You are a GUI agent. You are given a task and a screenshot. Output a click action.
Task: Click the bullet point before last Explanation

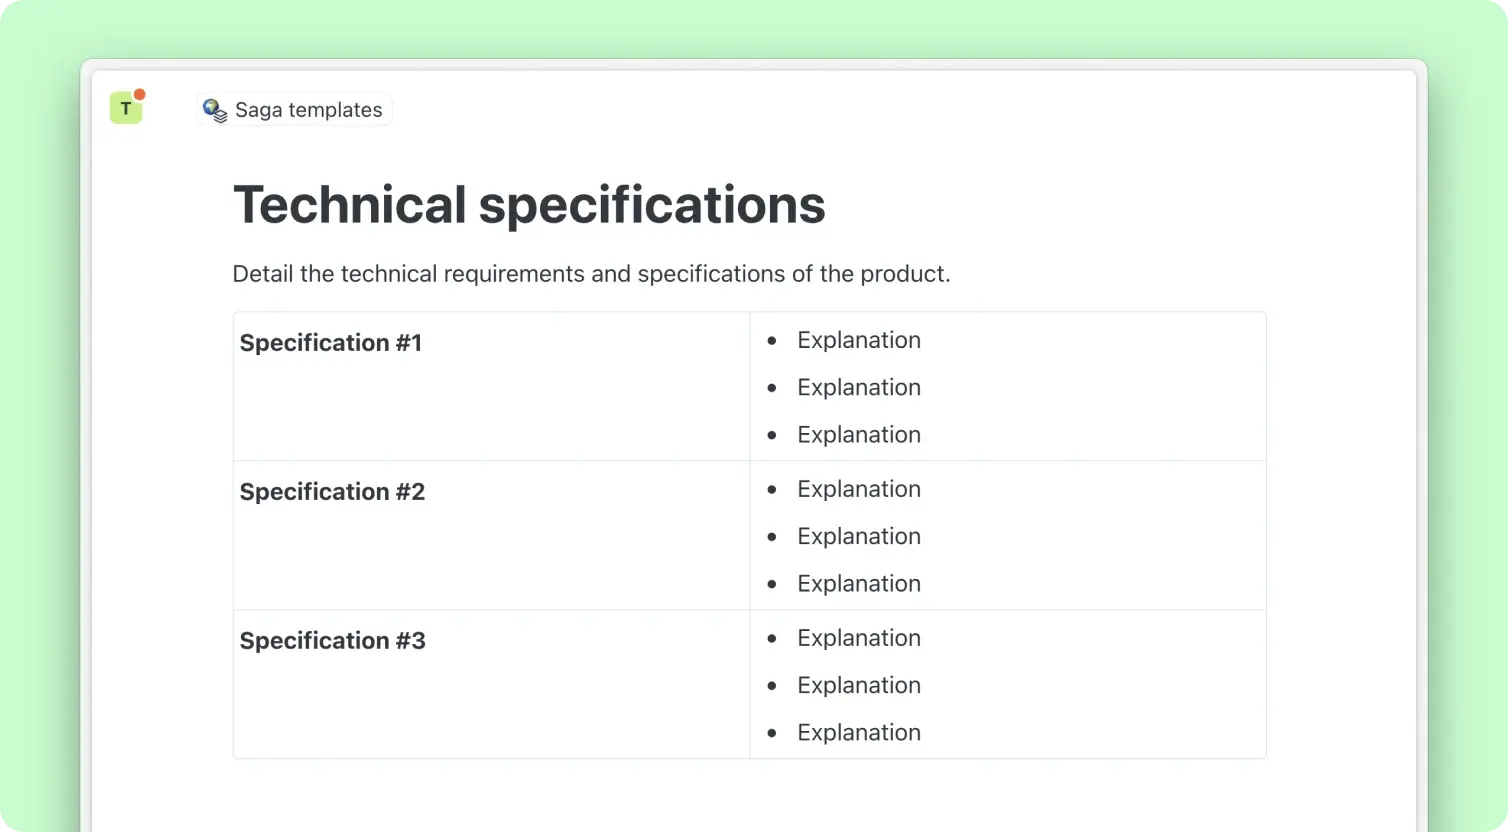coord(771,734)
